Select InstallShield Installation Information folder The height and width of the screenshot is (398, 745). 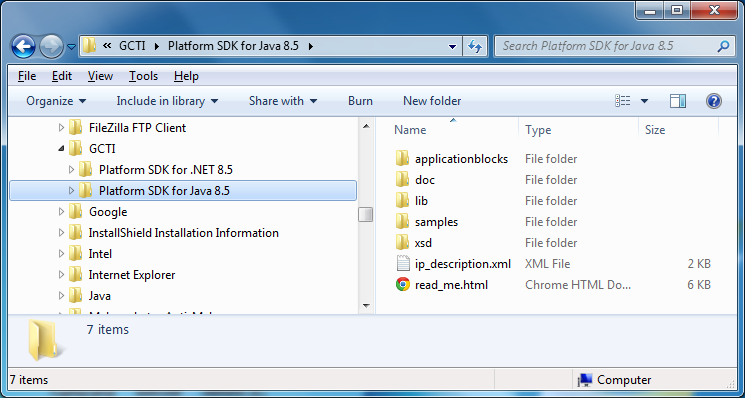click(x=183, y=233)
